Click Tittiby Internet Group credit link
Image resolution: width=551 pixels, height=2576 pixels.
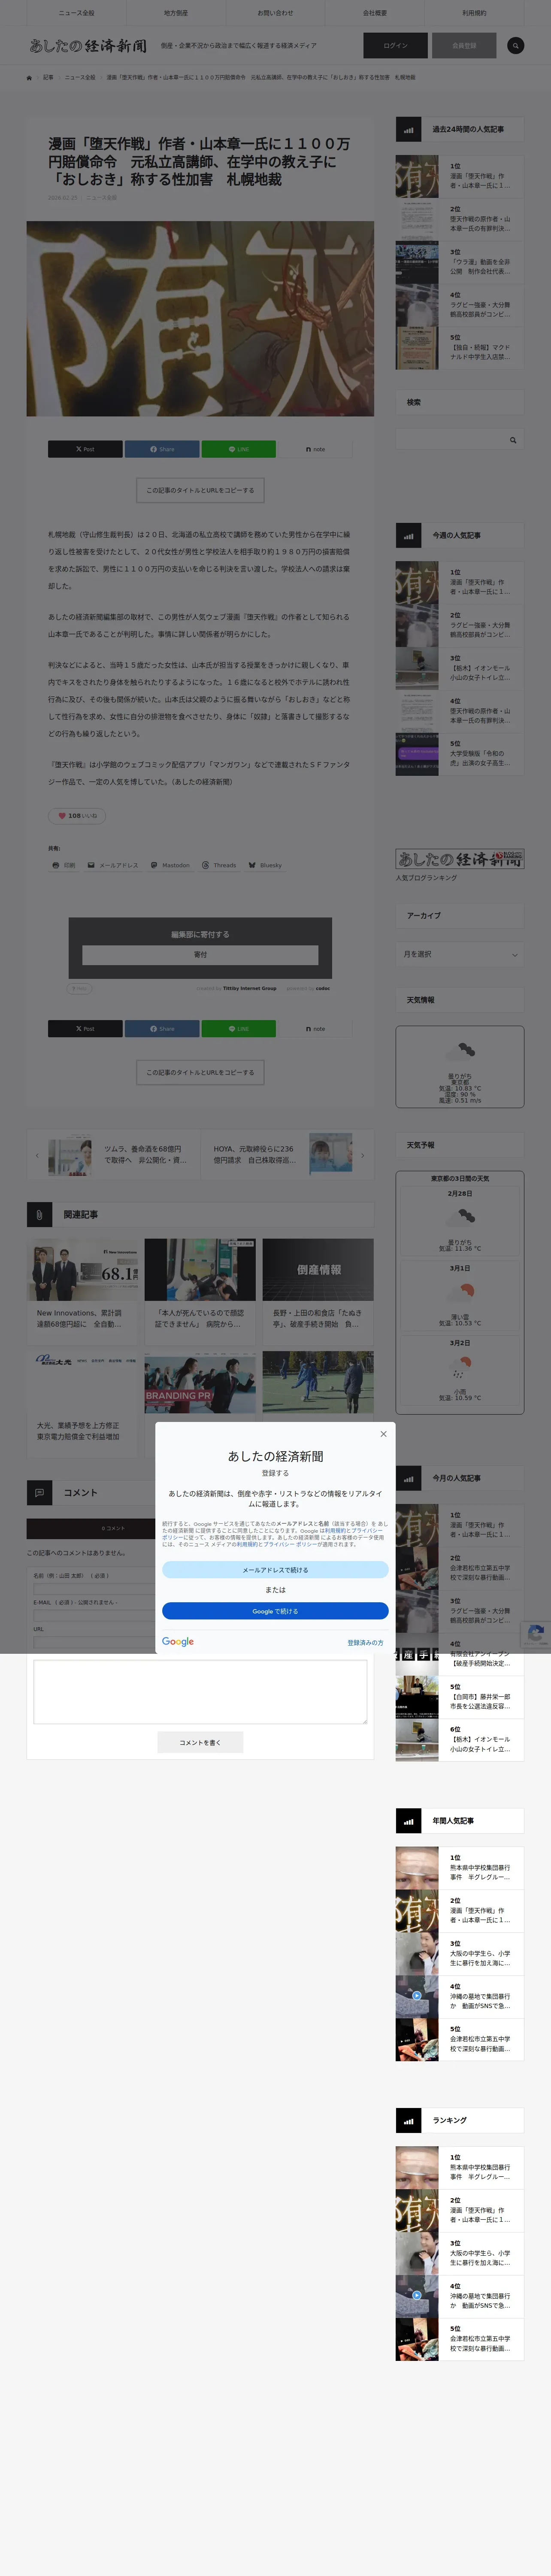[x=250, y=988]
